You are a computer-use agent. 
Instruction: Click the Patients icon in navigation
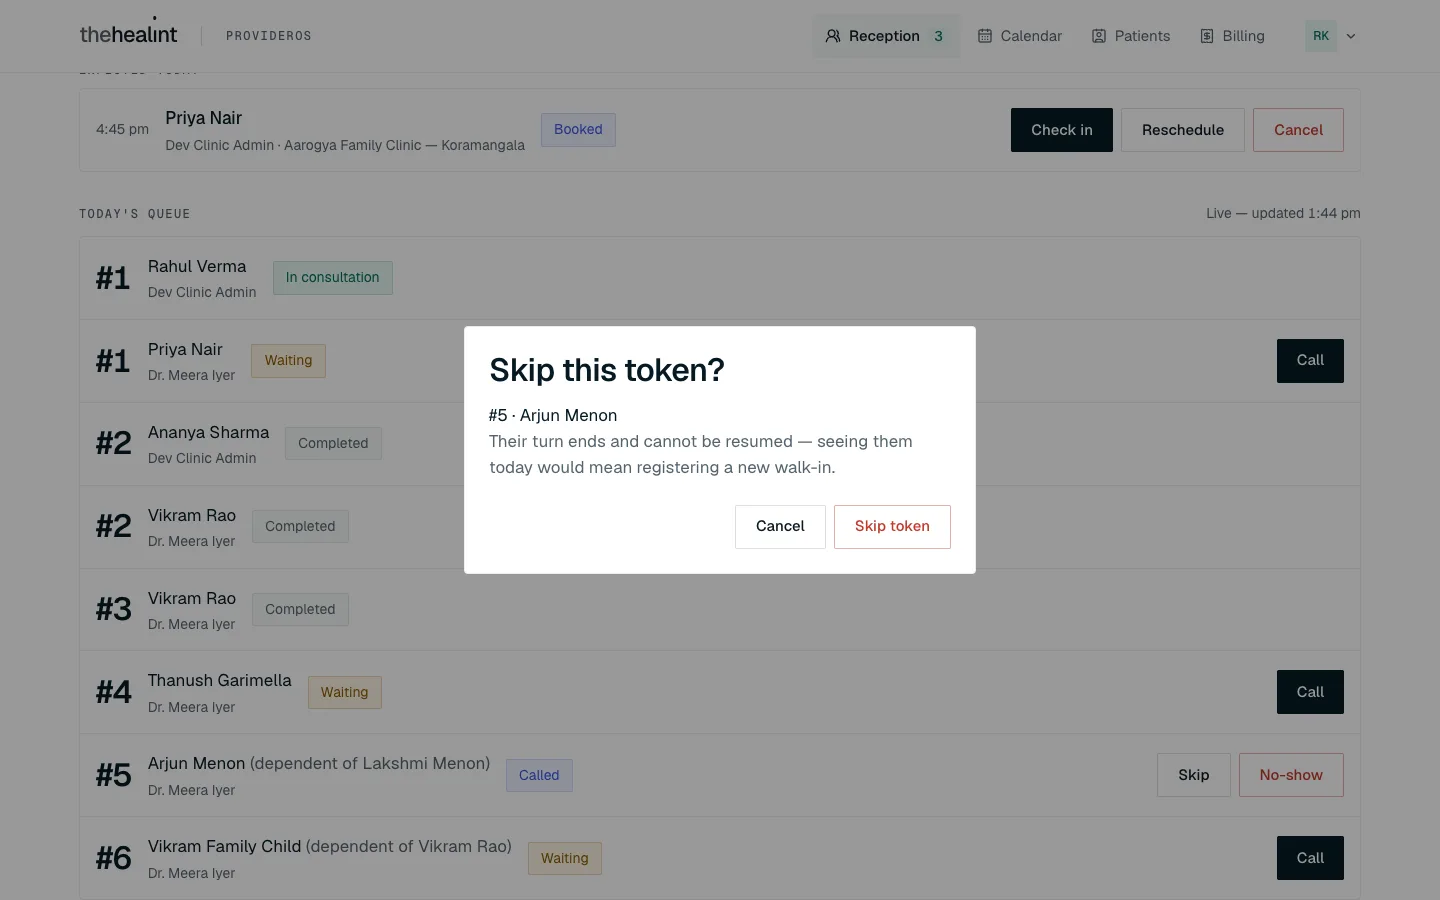[1099, 36]
